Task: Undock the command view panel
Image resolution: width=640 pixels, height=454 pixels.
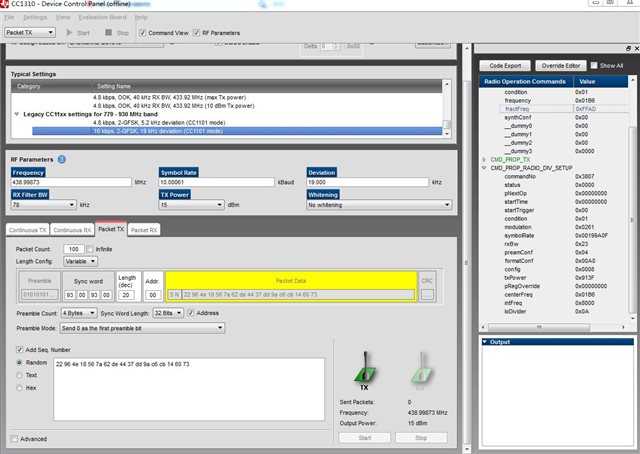Action: (629, 49)
